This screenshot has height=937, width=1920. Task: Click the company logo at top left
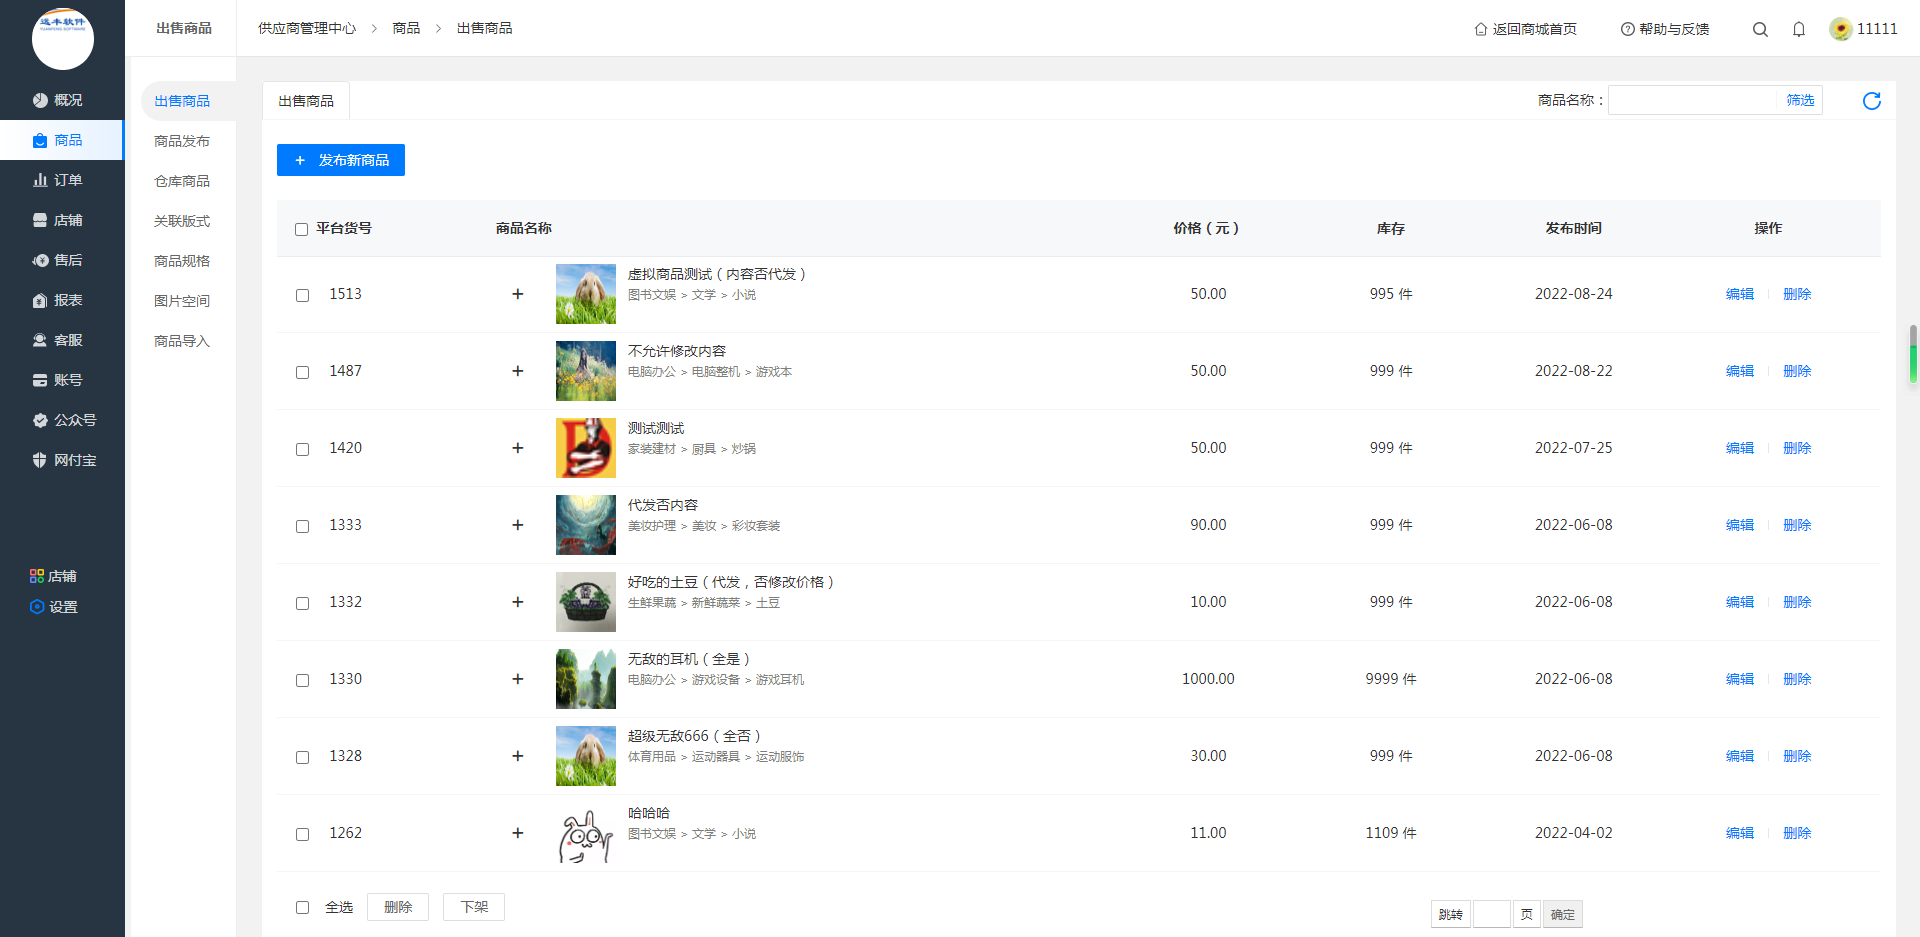click(x=62, y=39)
